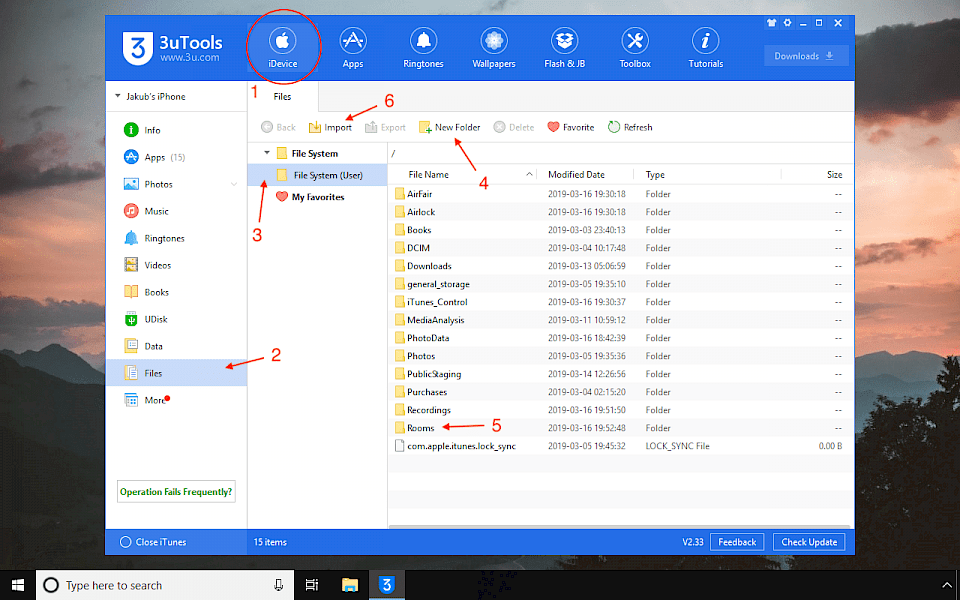
Task: Click the Favorite heart button
Action: (x=571, y=127)
